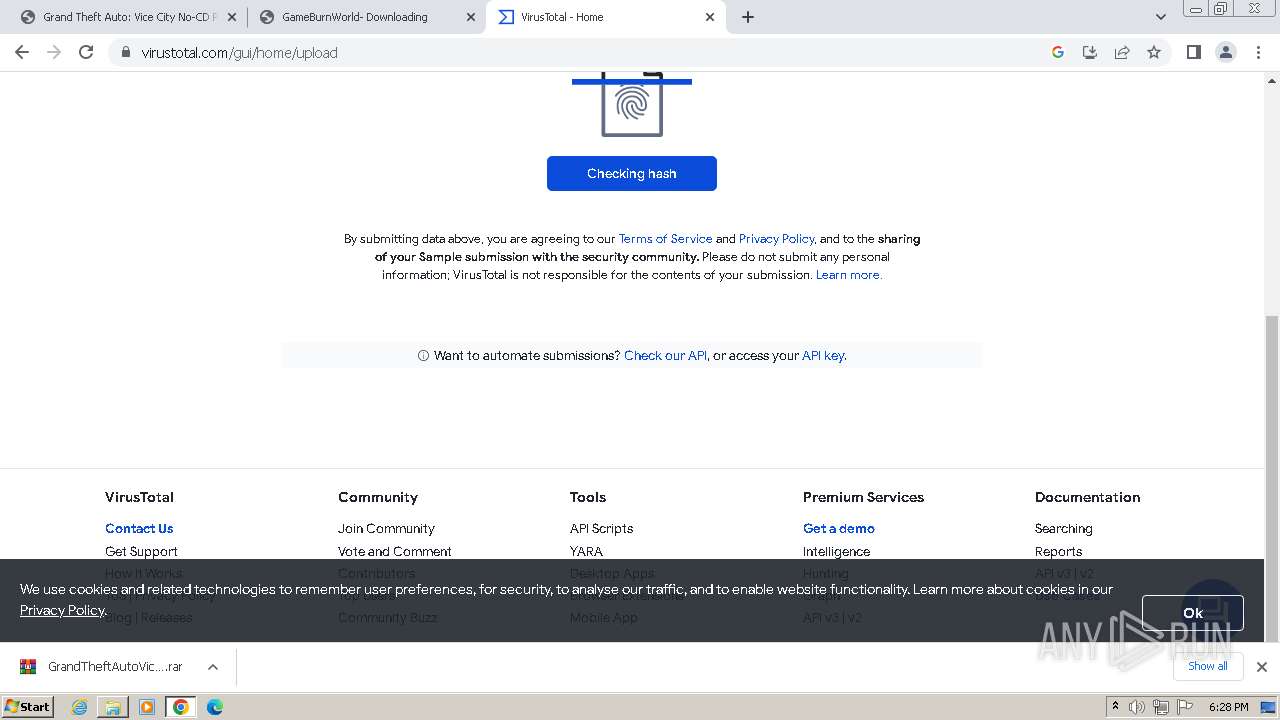
Task: Go forward with browser forward arrow
Action: [x=54, y=52]
